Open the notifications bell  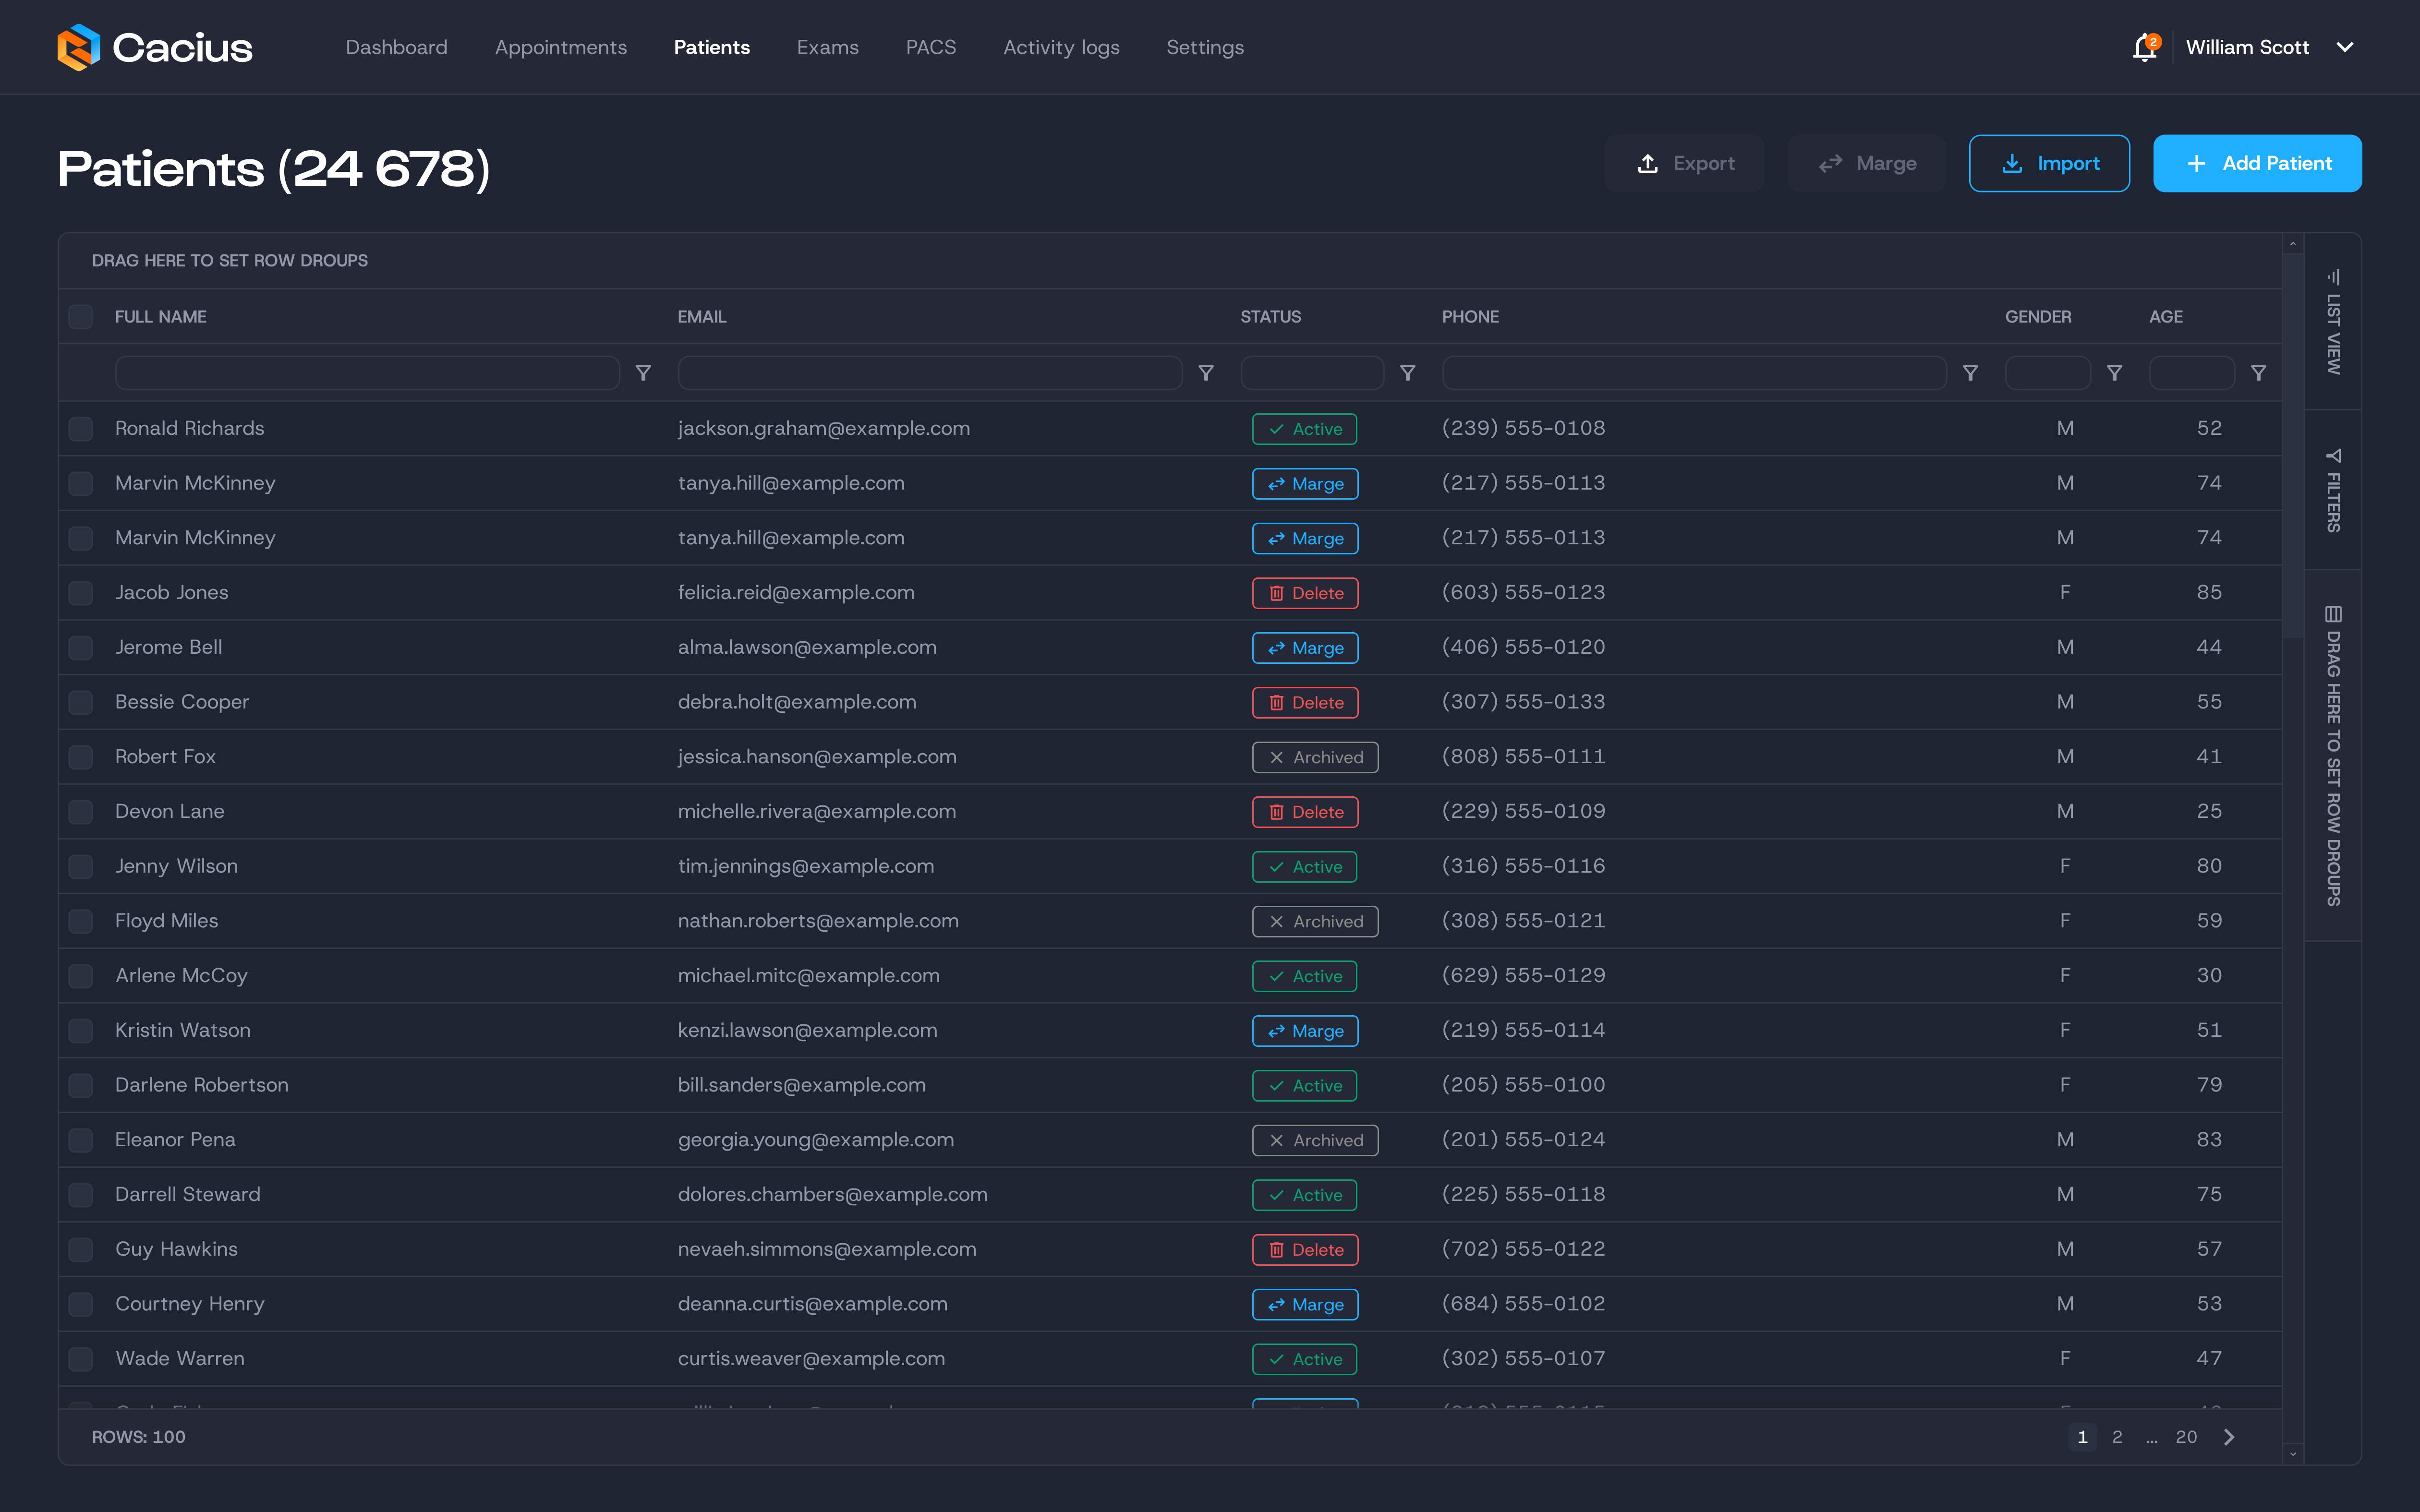pos(2145,47)
